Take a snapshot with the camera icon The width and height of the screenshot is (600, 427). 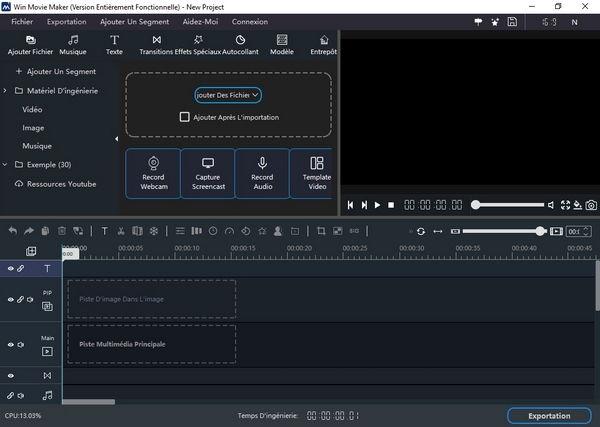(591, 205)
